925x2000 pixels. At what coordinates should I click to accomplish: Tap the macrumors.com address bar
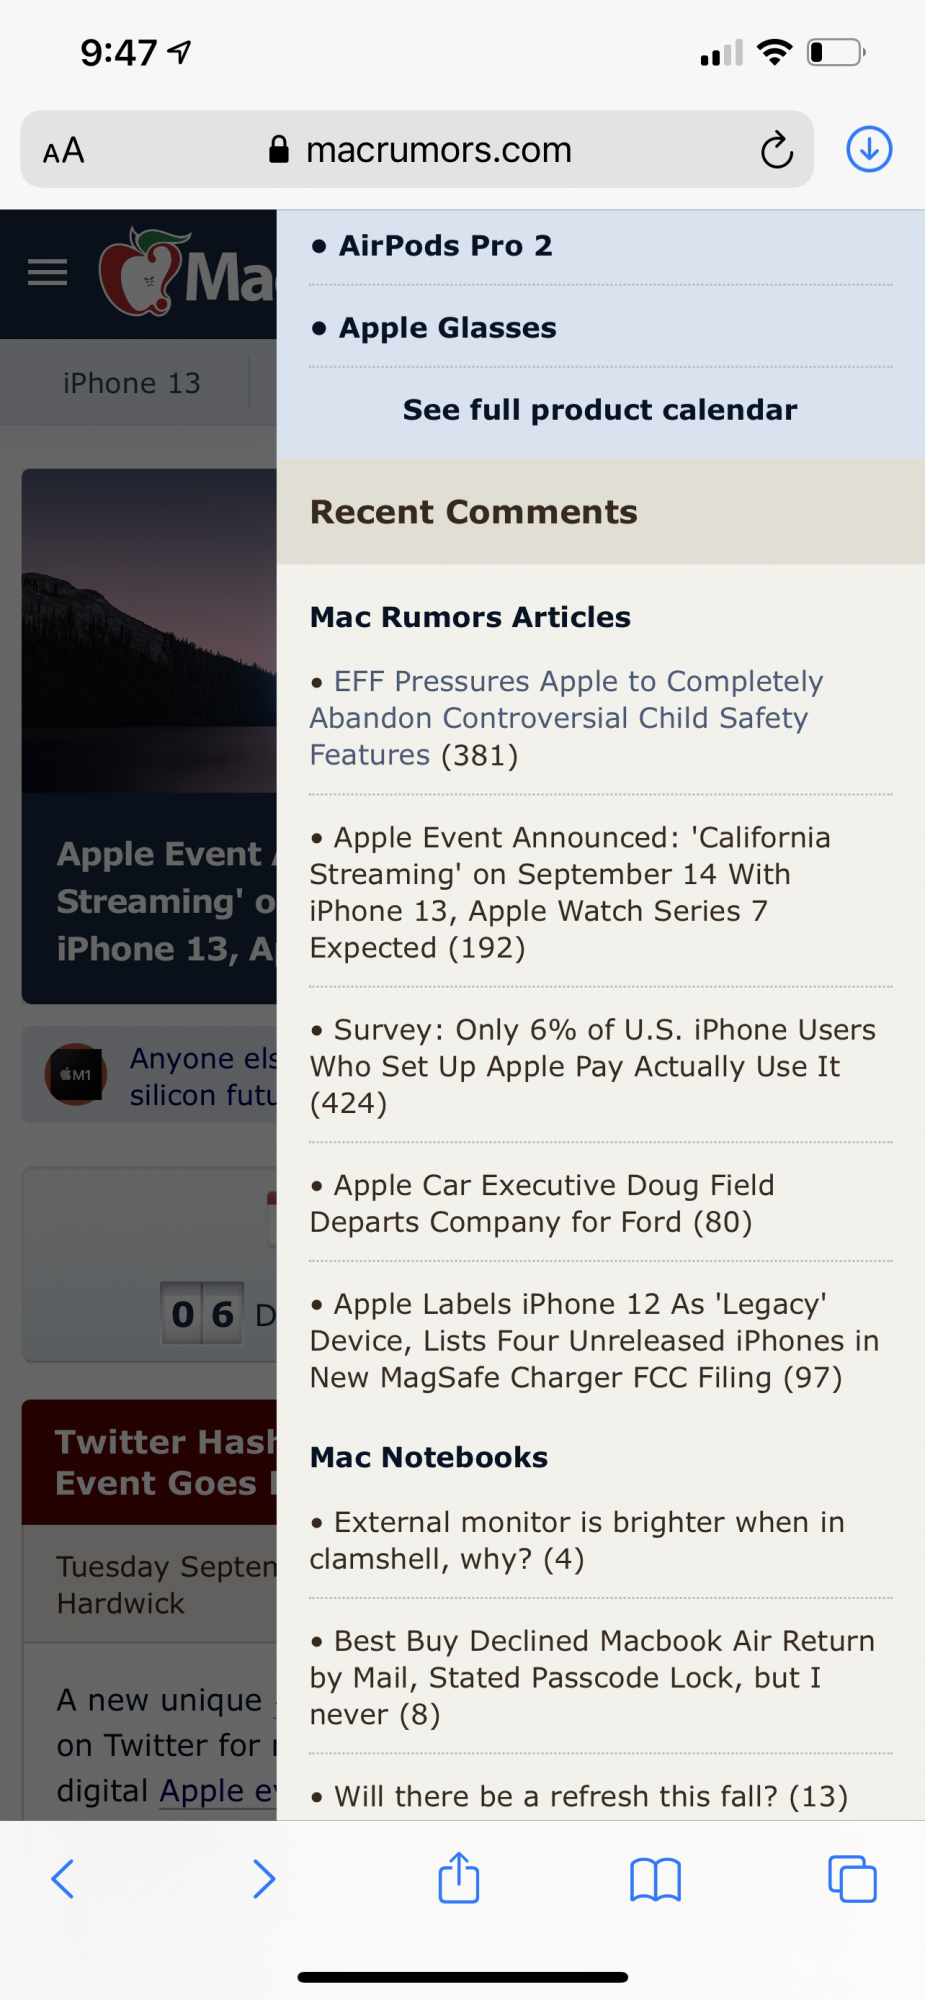[x=417, y=150]
